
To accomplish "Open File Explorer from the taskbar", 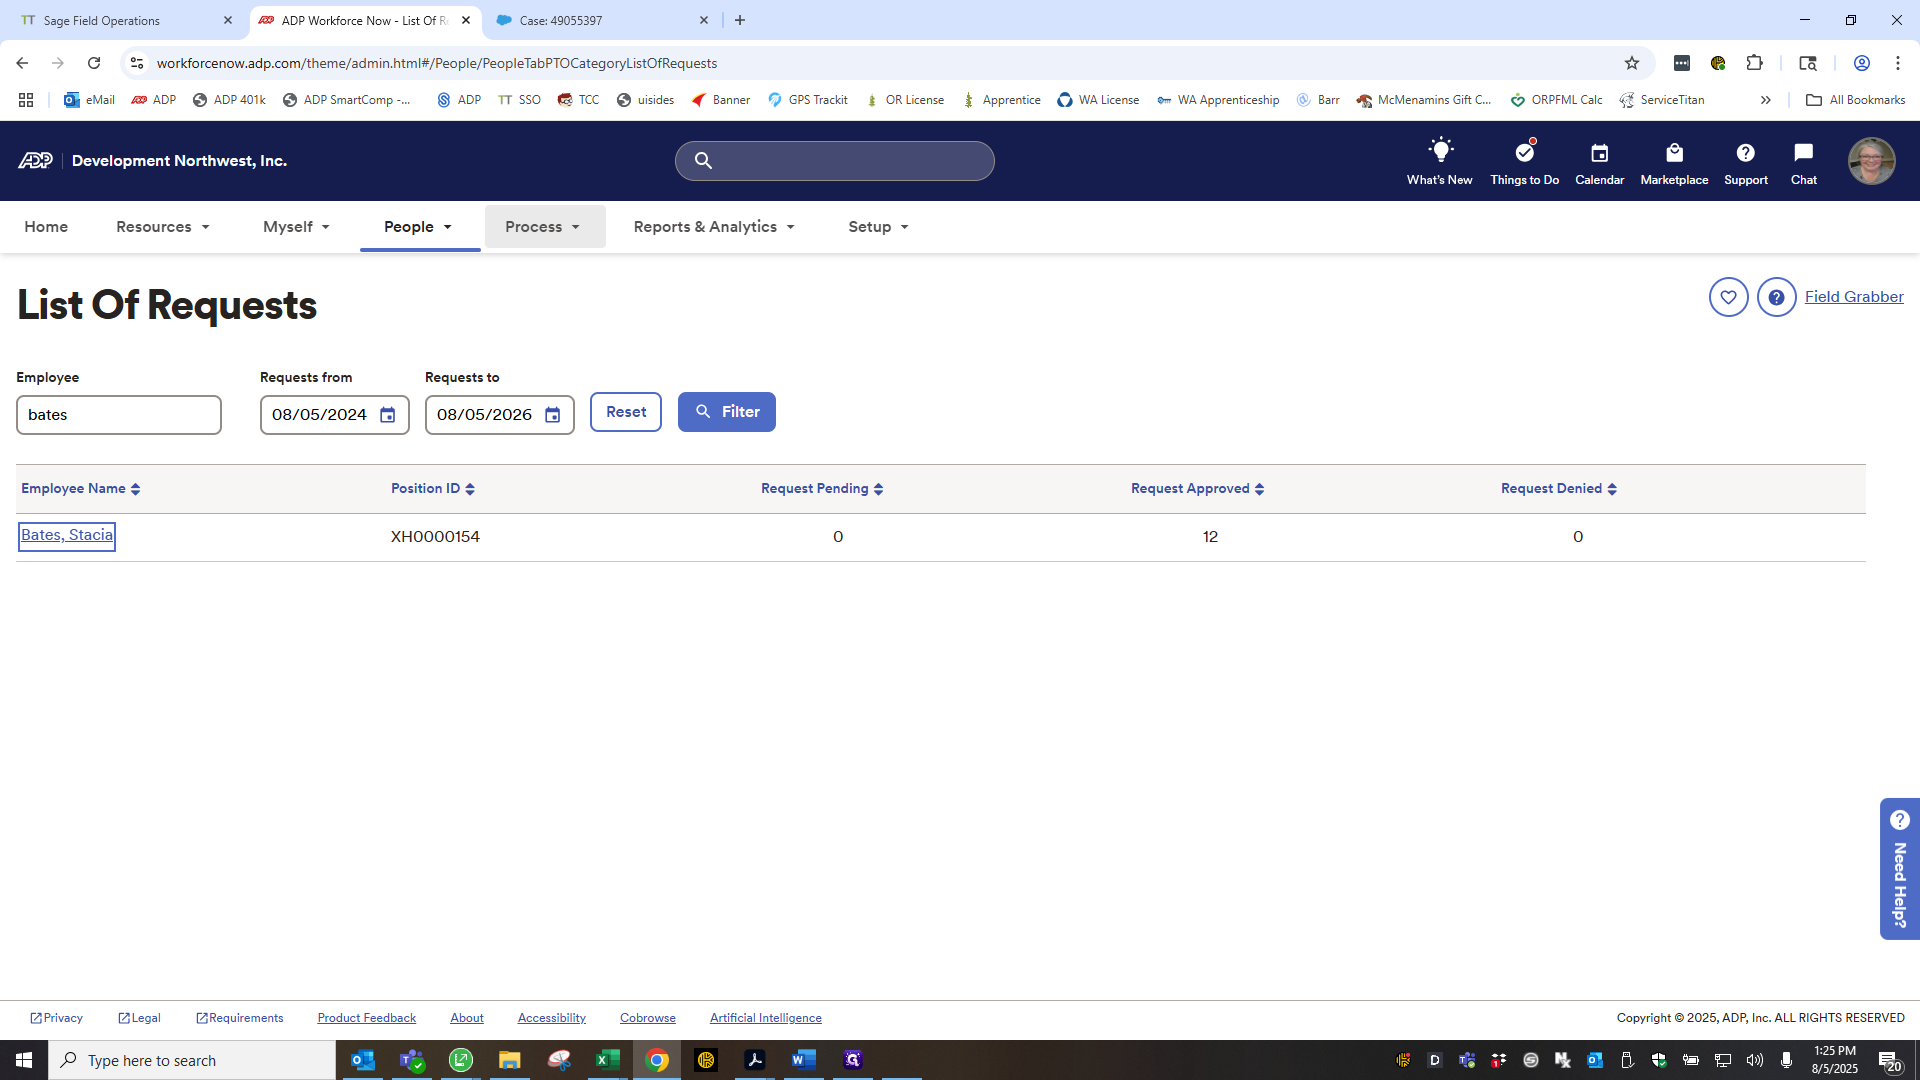I will pyautogui.click(x=509, y=1060).
